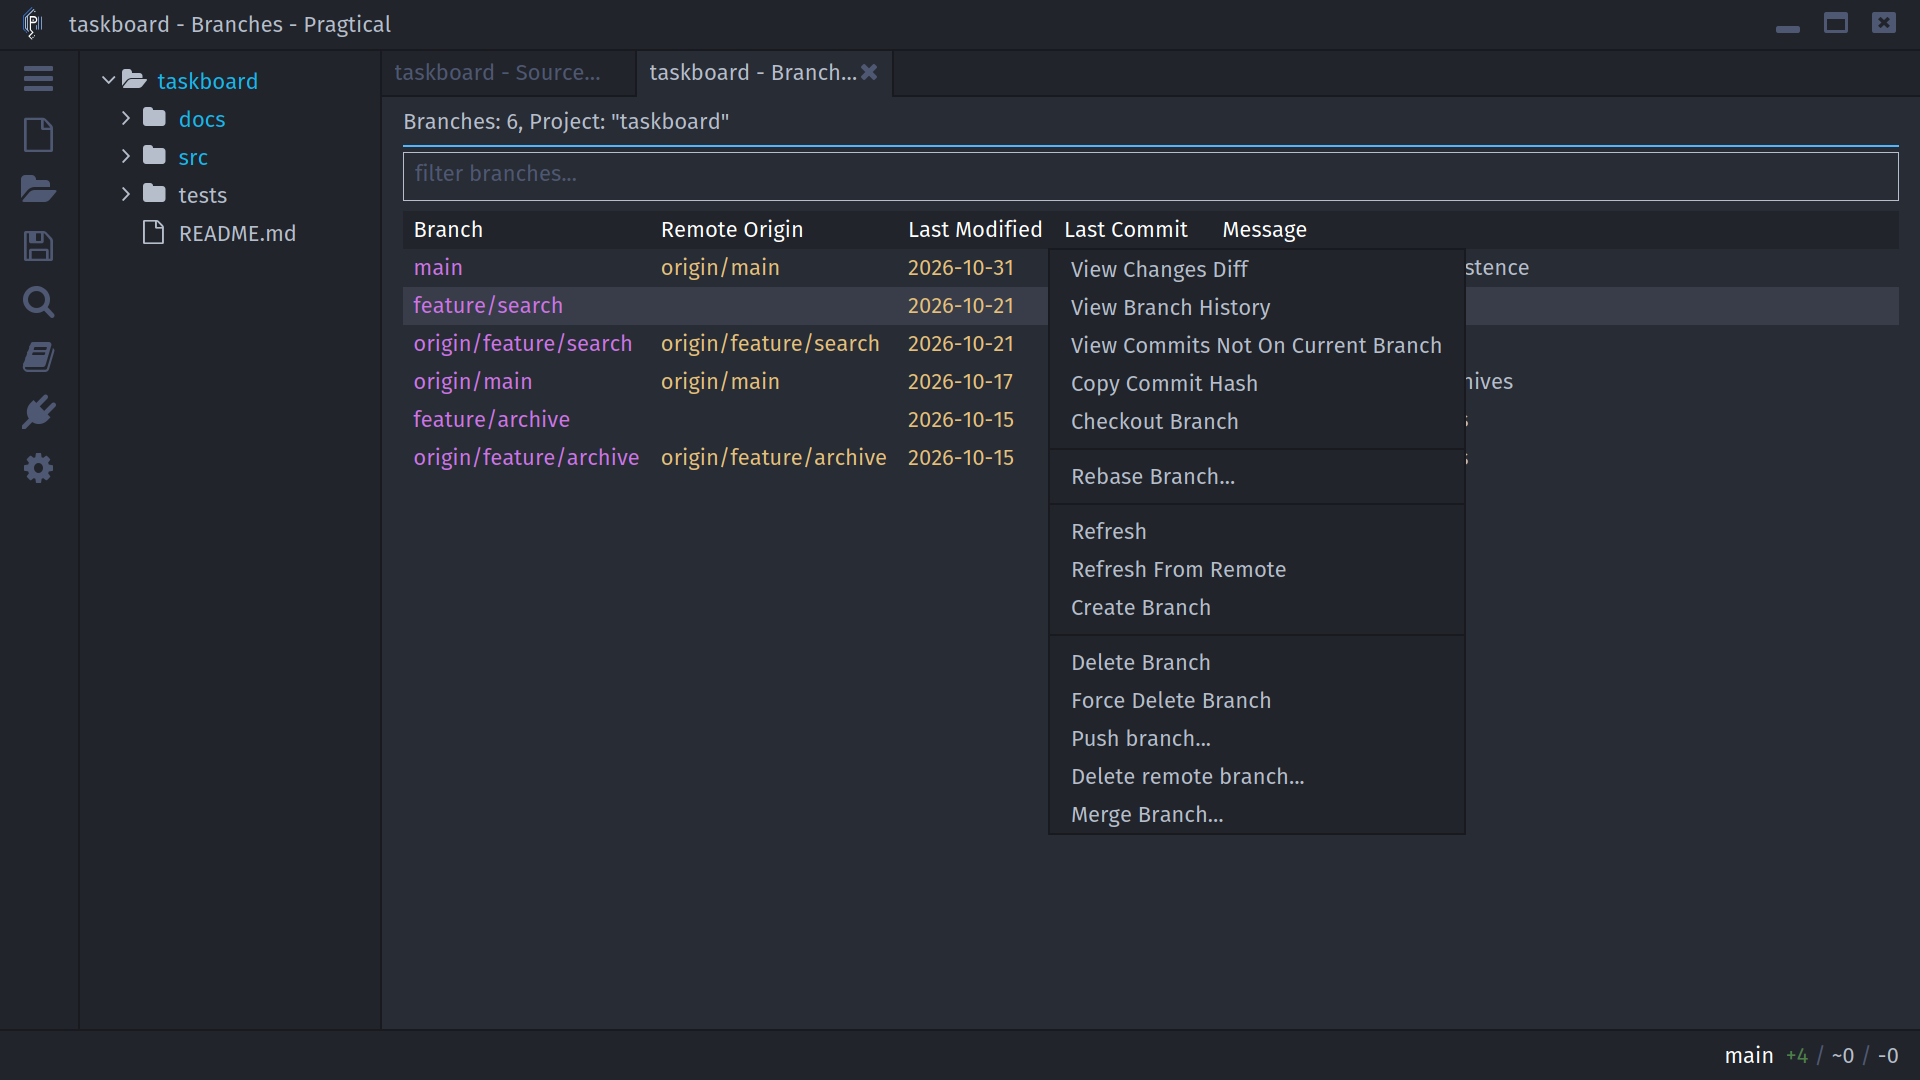The height and width of the screenshot is (1080, 1920).
Task: Collapse the taskboard project root
Action: click(x=108, y=80)
